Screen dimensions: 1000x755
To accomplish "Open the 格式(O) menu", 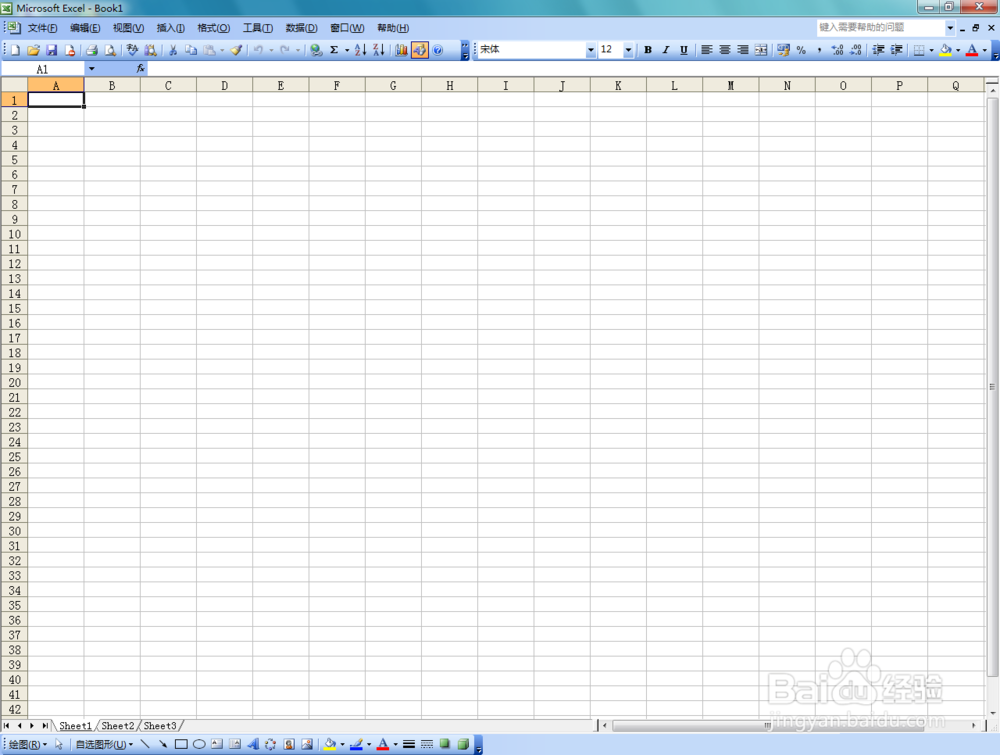I will click(x=212, y=27).
